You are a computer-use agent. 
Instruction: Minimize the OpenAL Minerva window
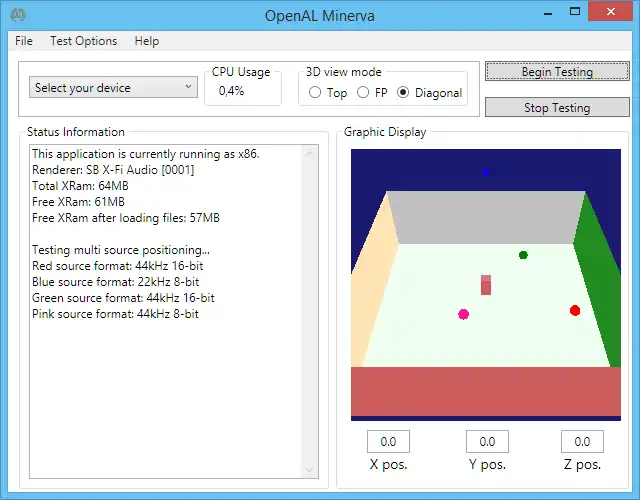[x=548, y=12]
